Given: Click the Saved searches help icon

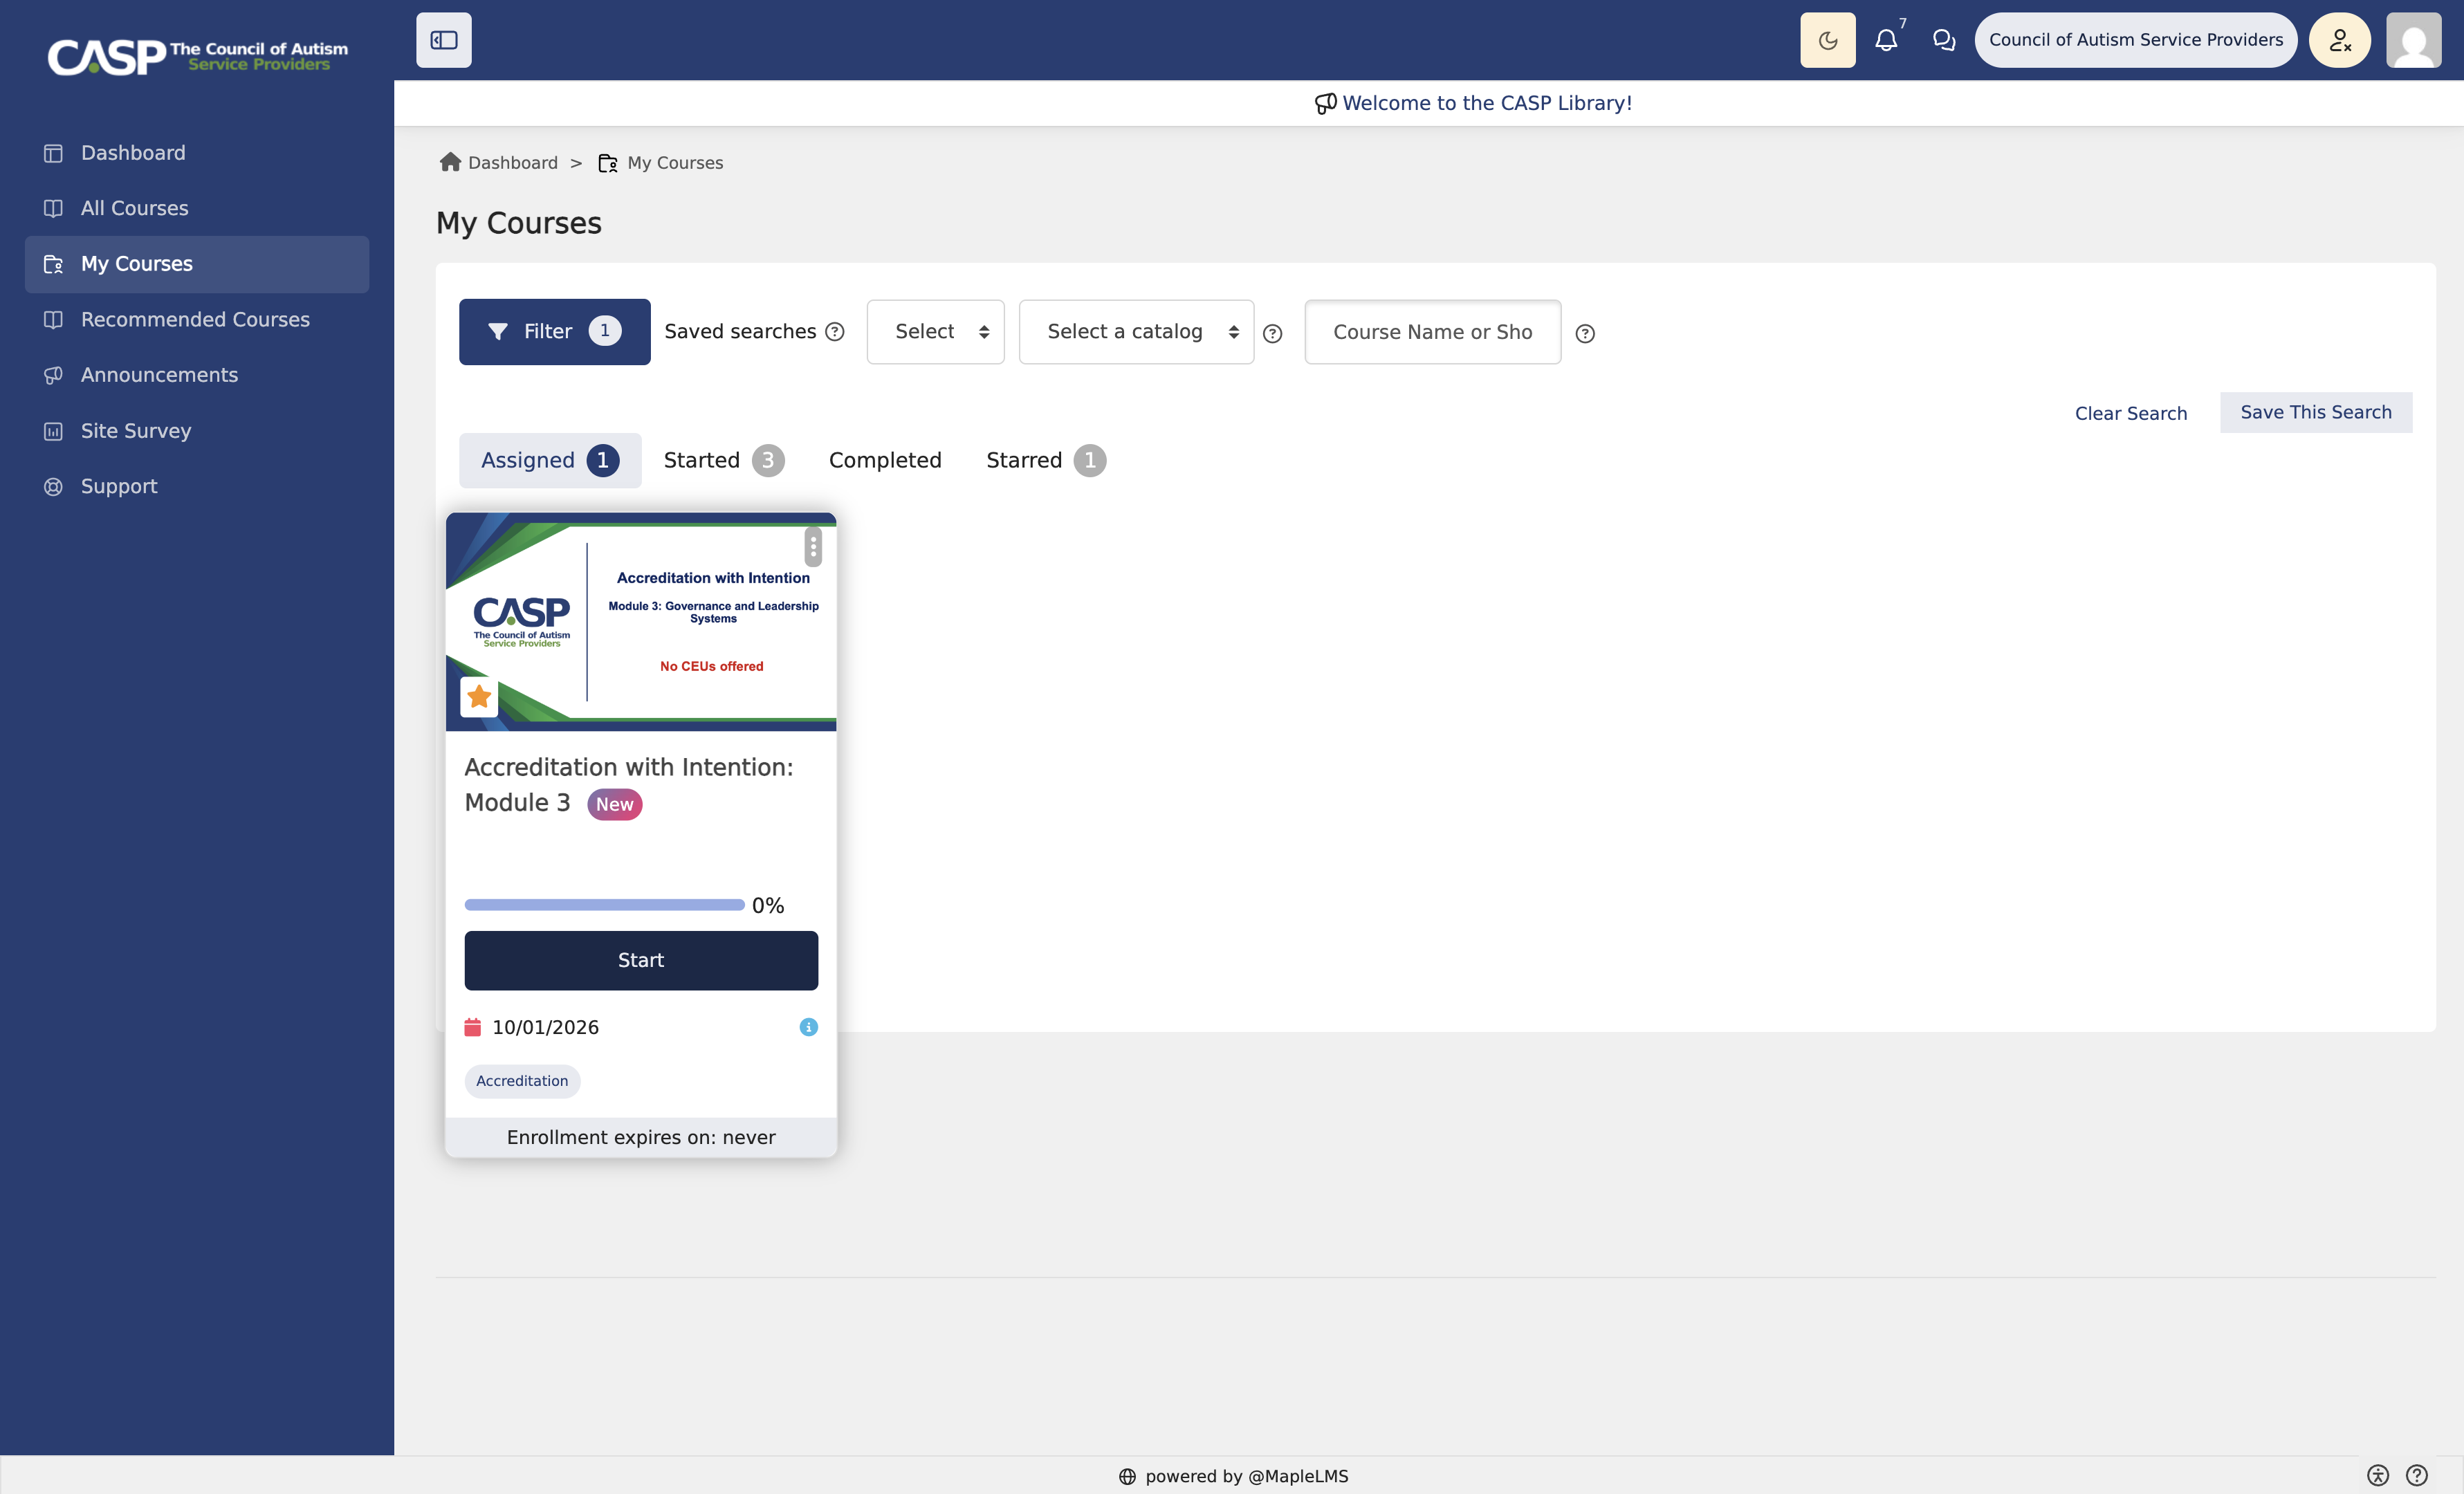Looking at the screenshot, I should point(834,331).
